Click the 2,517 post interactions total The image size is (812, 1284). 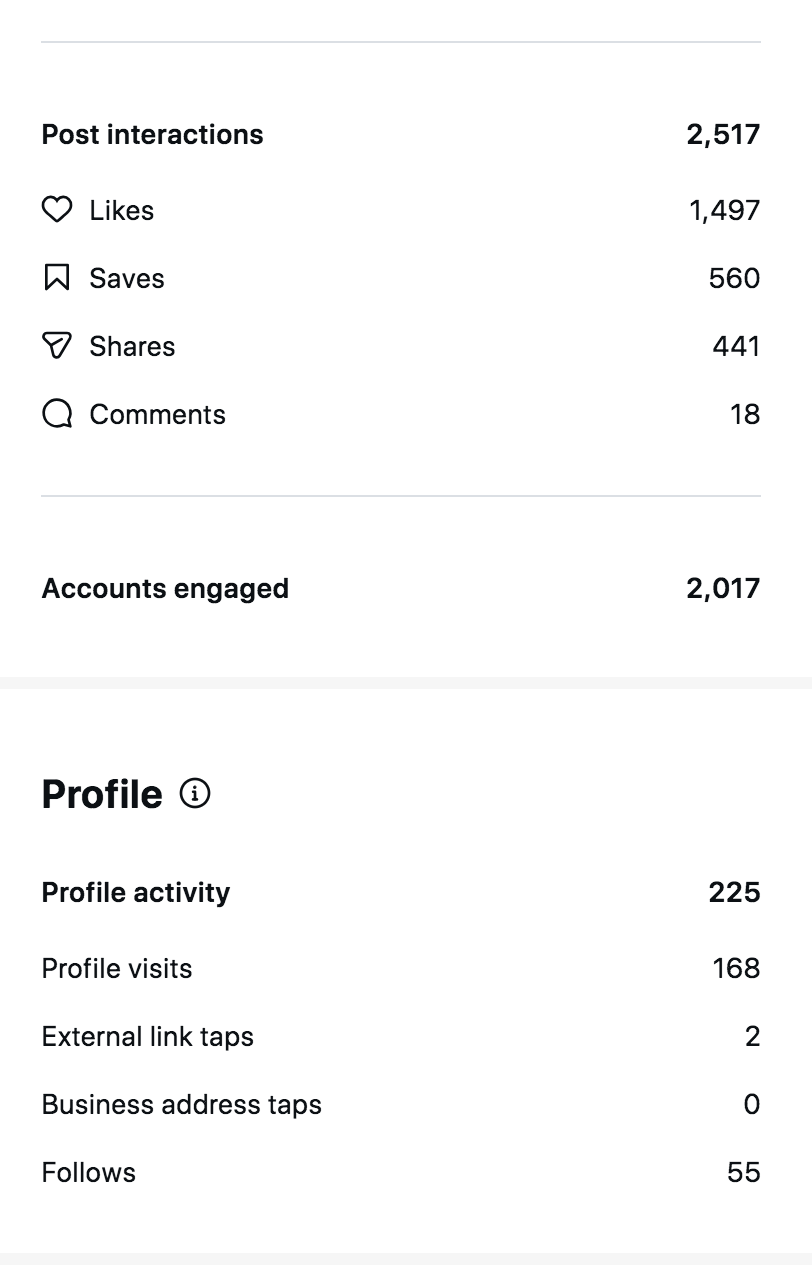tap(723, 135)
